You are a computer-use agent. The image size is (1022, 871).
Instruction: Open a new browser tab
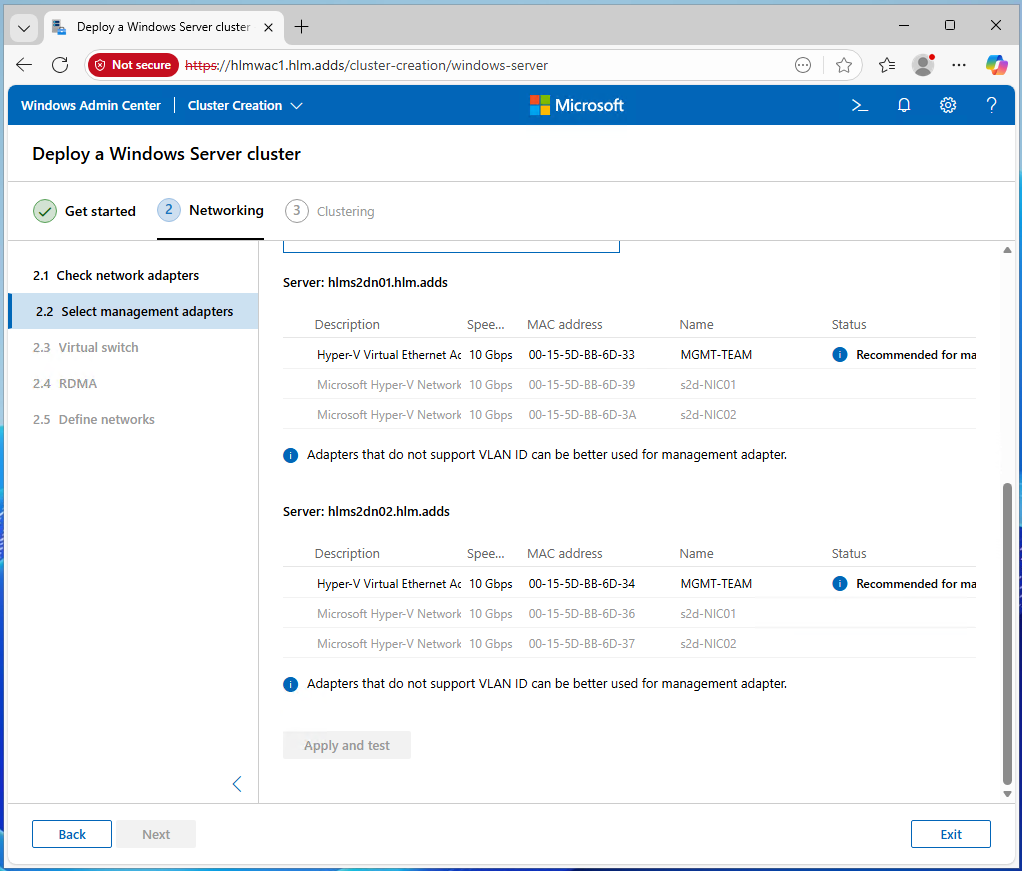pyautogui.click(x=301, y=27)
